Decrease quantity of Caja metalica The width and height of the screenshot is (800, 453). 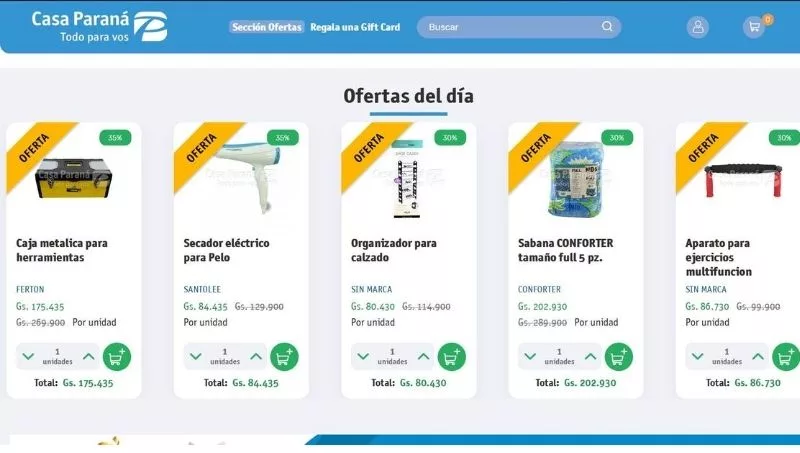point(28,357)
